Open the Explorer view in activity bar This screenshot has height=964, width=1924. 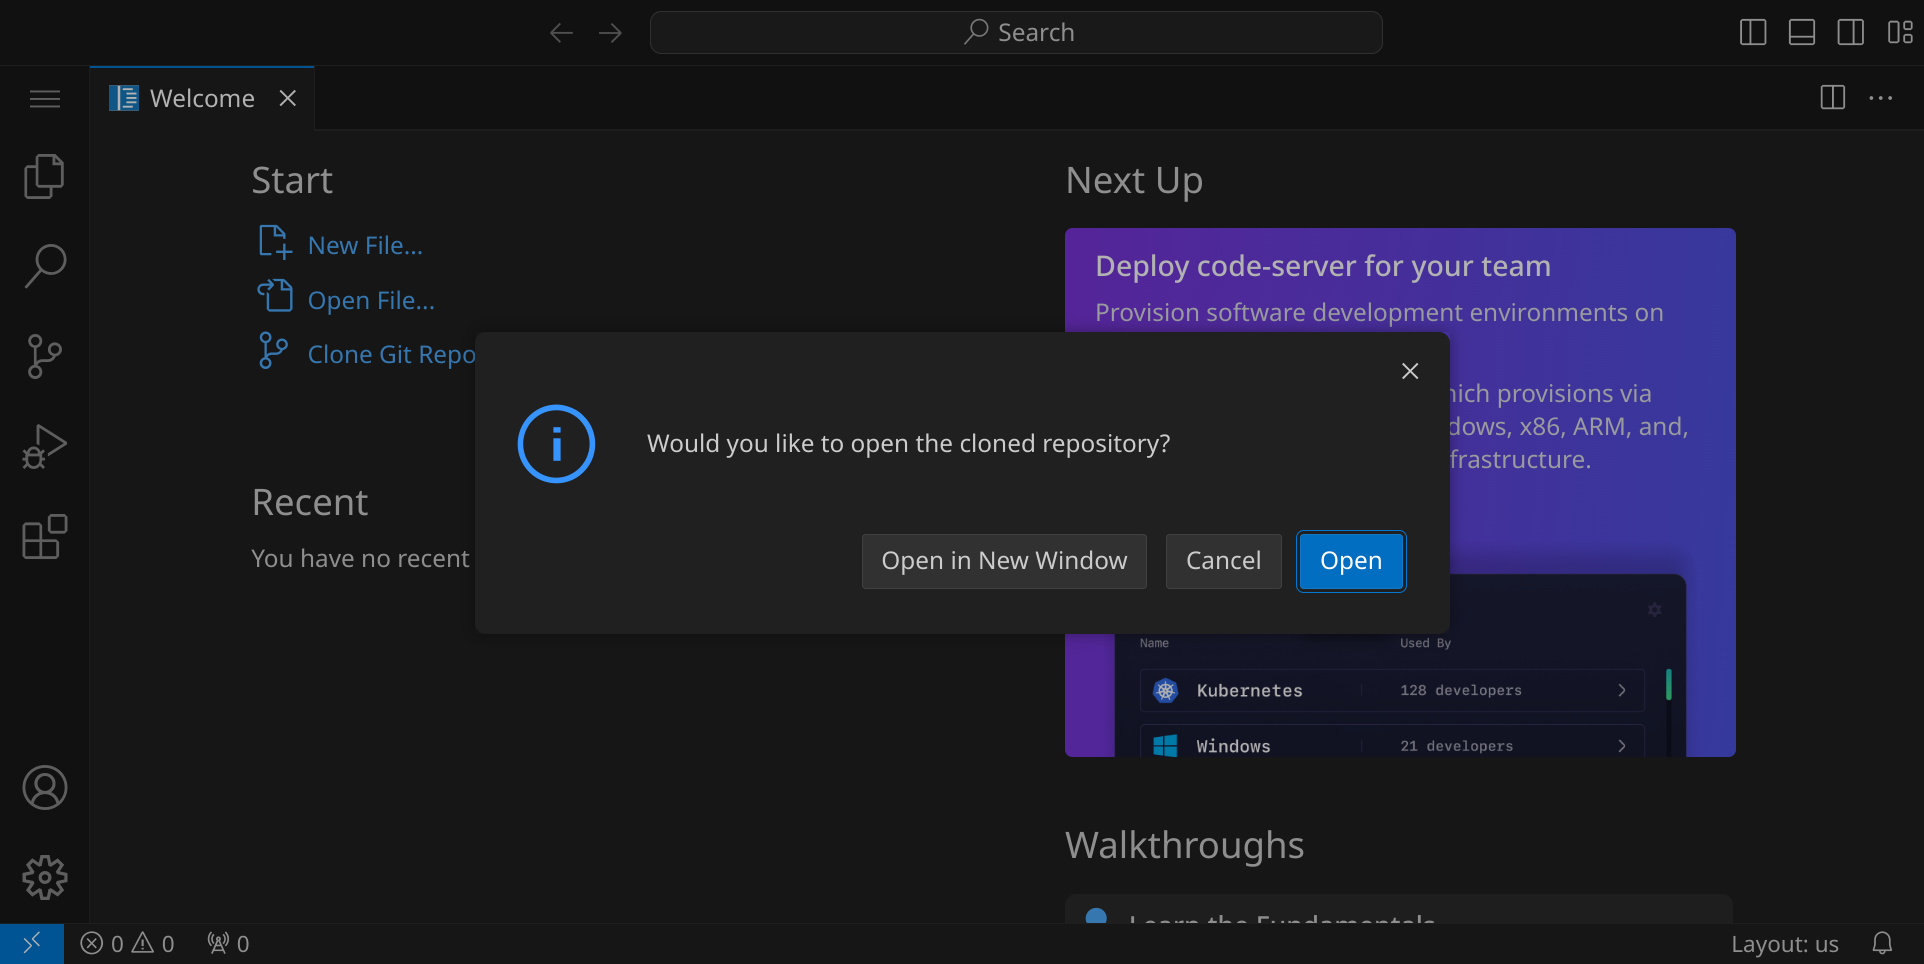point(44,177)
